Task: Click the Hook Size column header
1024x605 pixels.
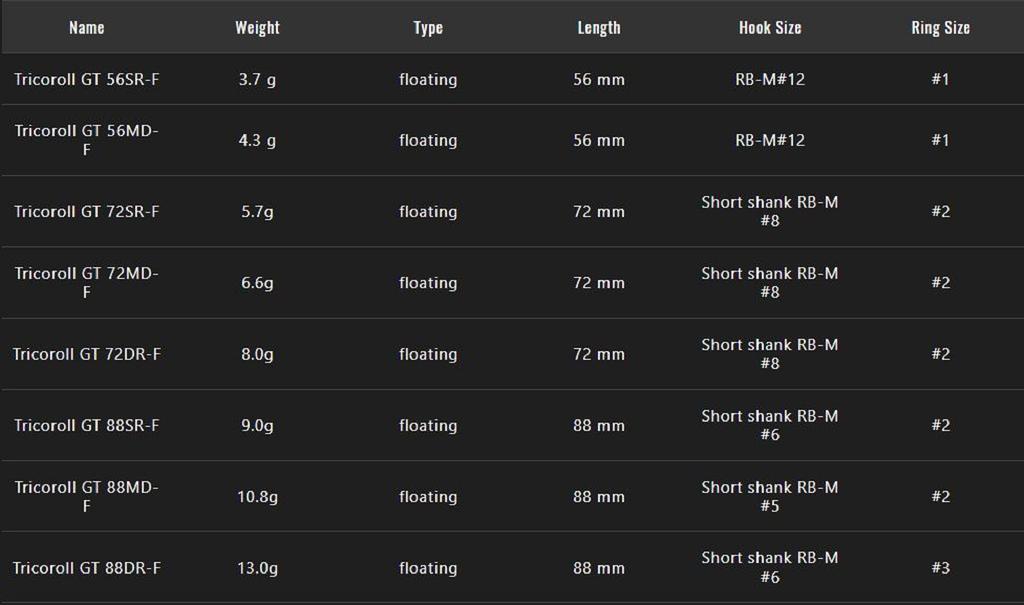Action: [769, 28]
